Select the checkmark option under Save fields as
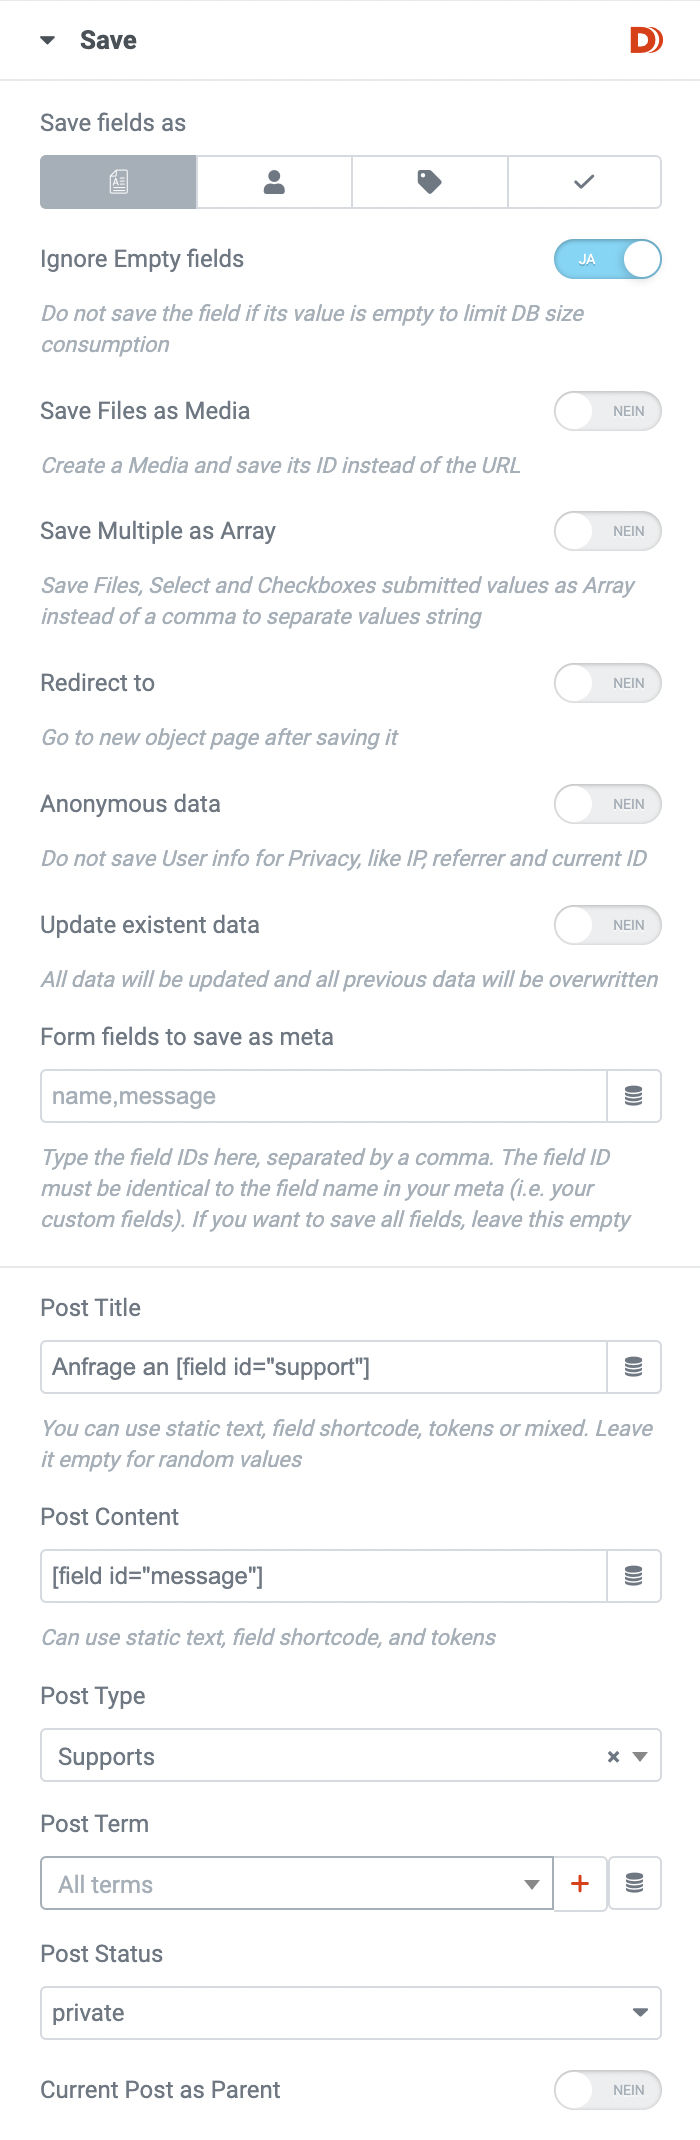The height and width of the screenshot is (2140, 700). (x=584, y=182)
